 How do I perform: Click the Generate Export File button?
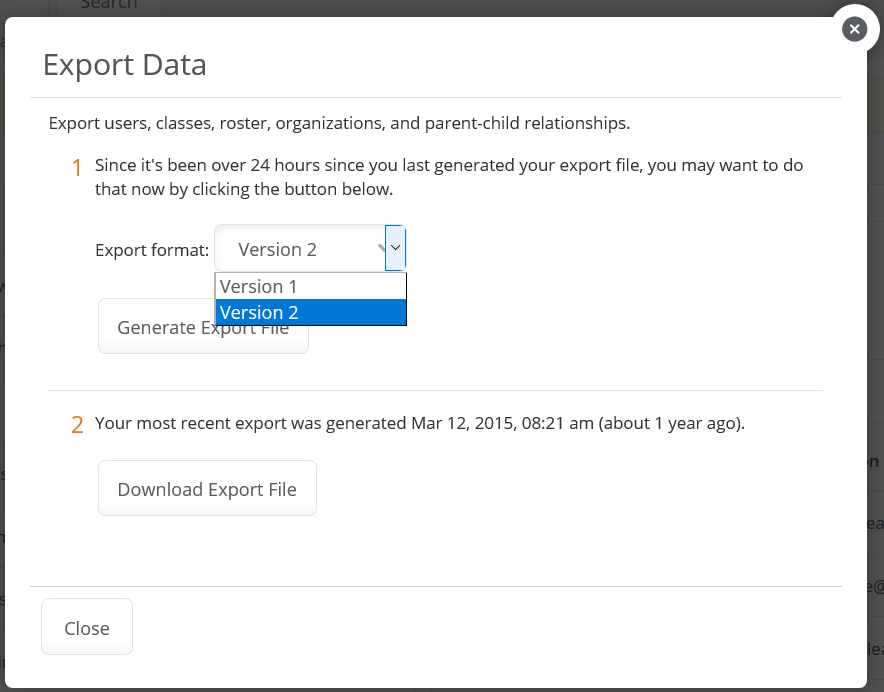204,327
